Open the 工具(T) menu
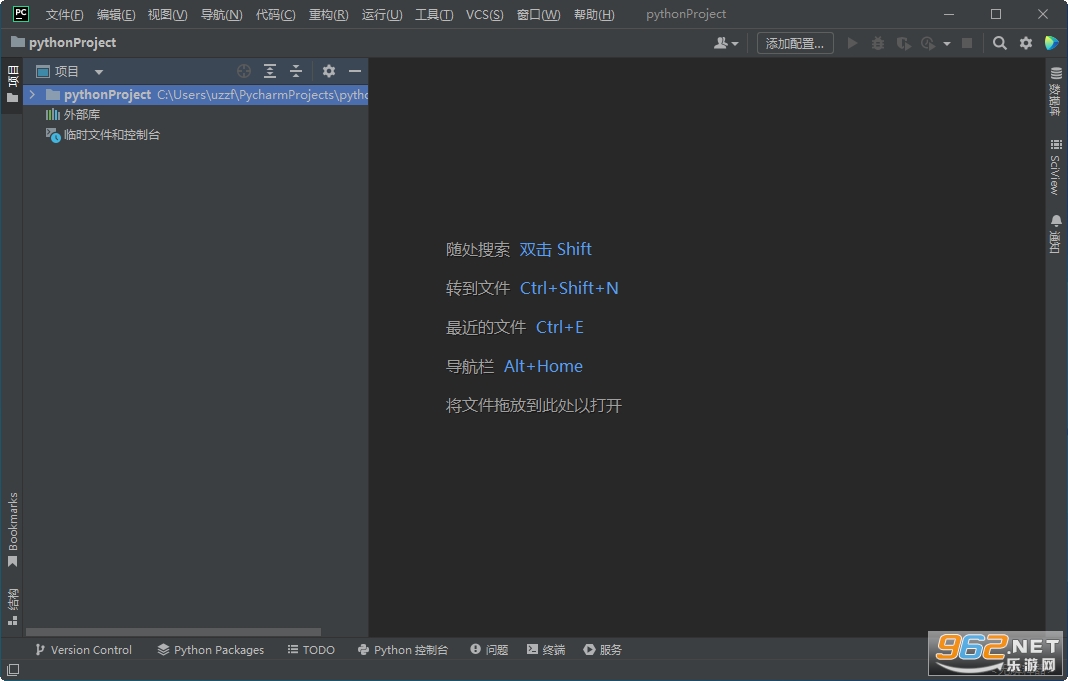 click(x=434, y=14)
